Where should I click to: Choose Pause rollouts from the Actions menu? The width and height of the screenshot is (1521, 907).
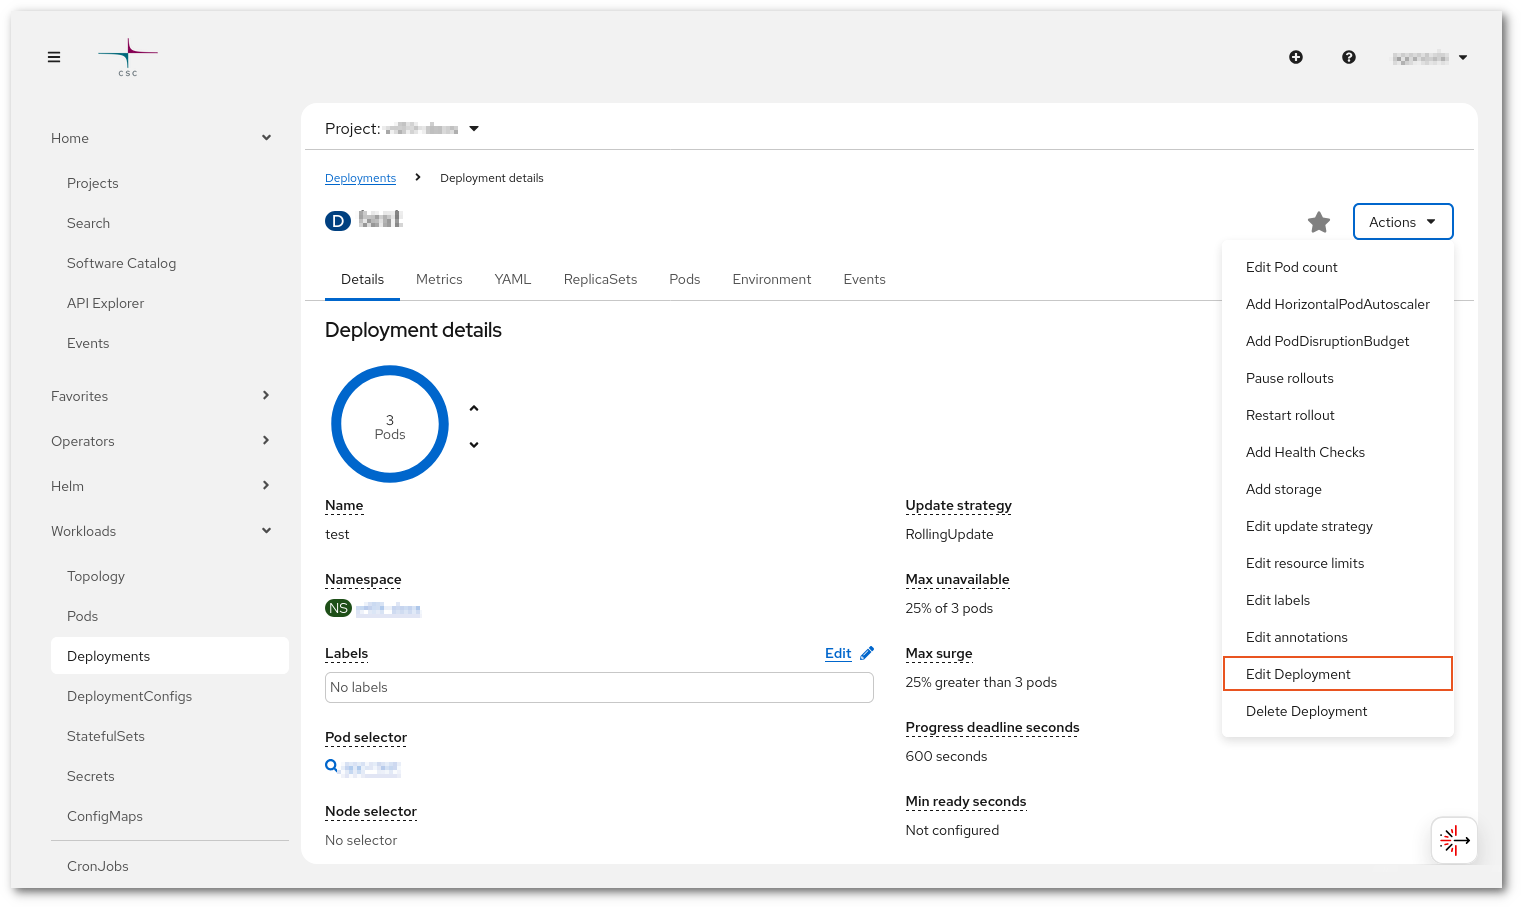pos(1289,378)
